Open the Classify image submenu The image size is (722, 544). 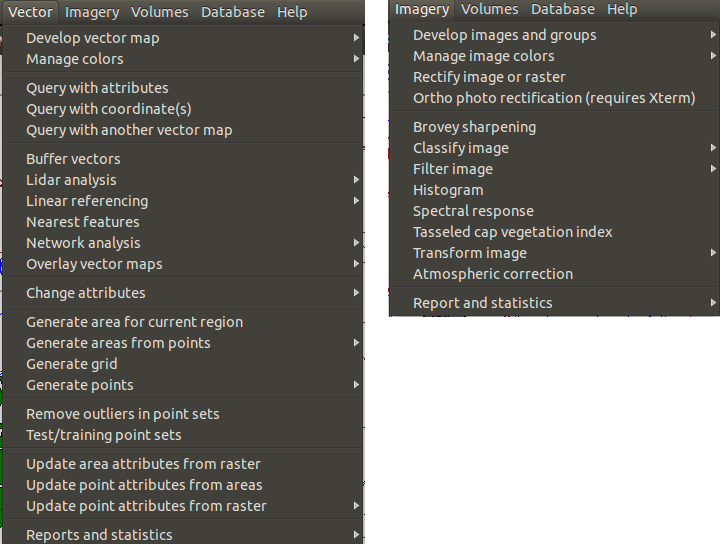[554, 148]
